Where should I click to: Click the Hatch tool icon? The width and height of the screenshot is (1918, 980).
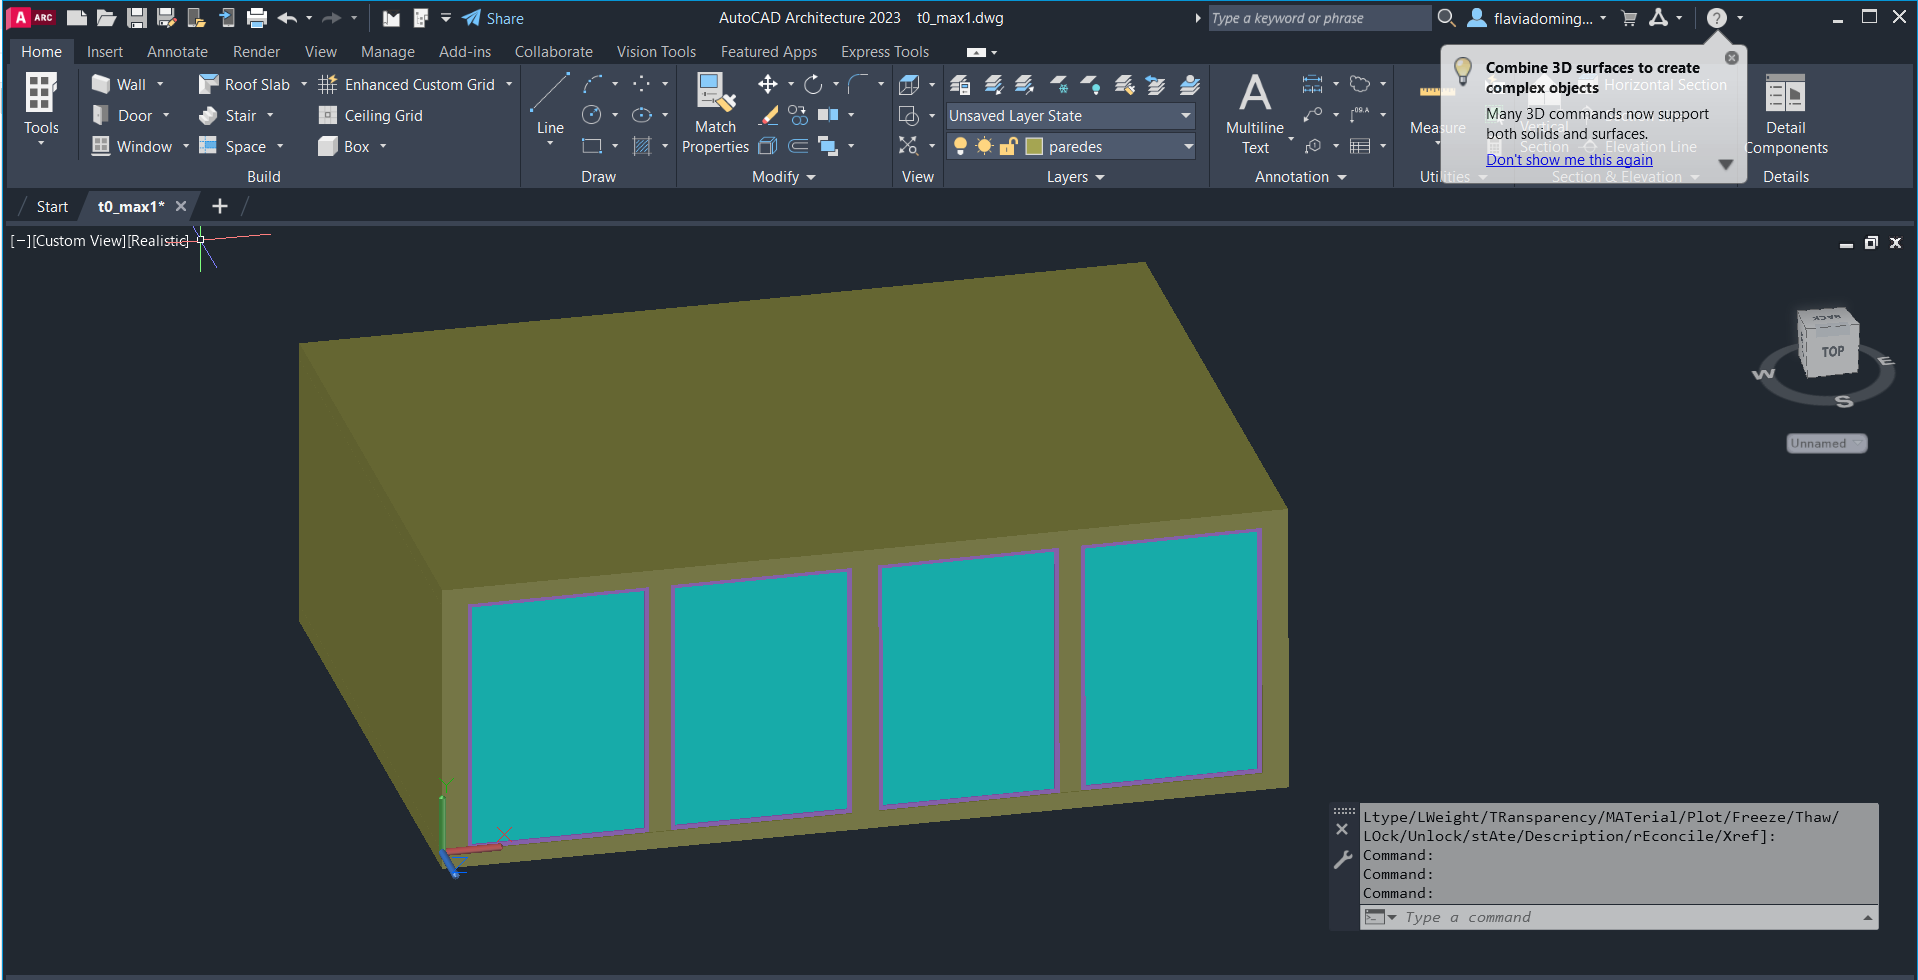[642, 147]
